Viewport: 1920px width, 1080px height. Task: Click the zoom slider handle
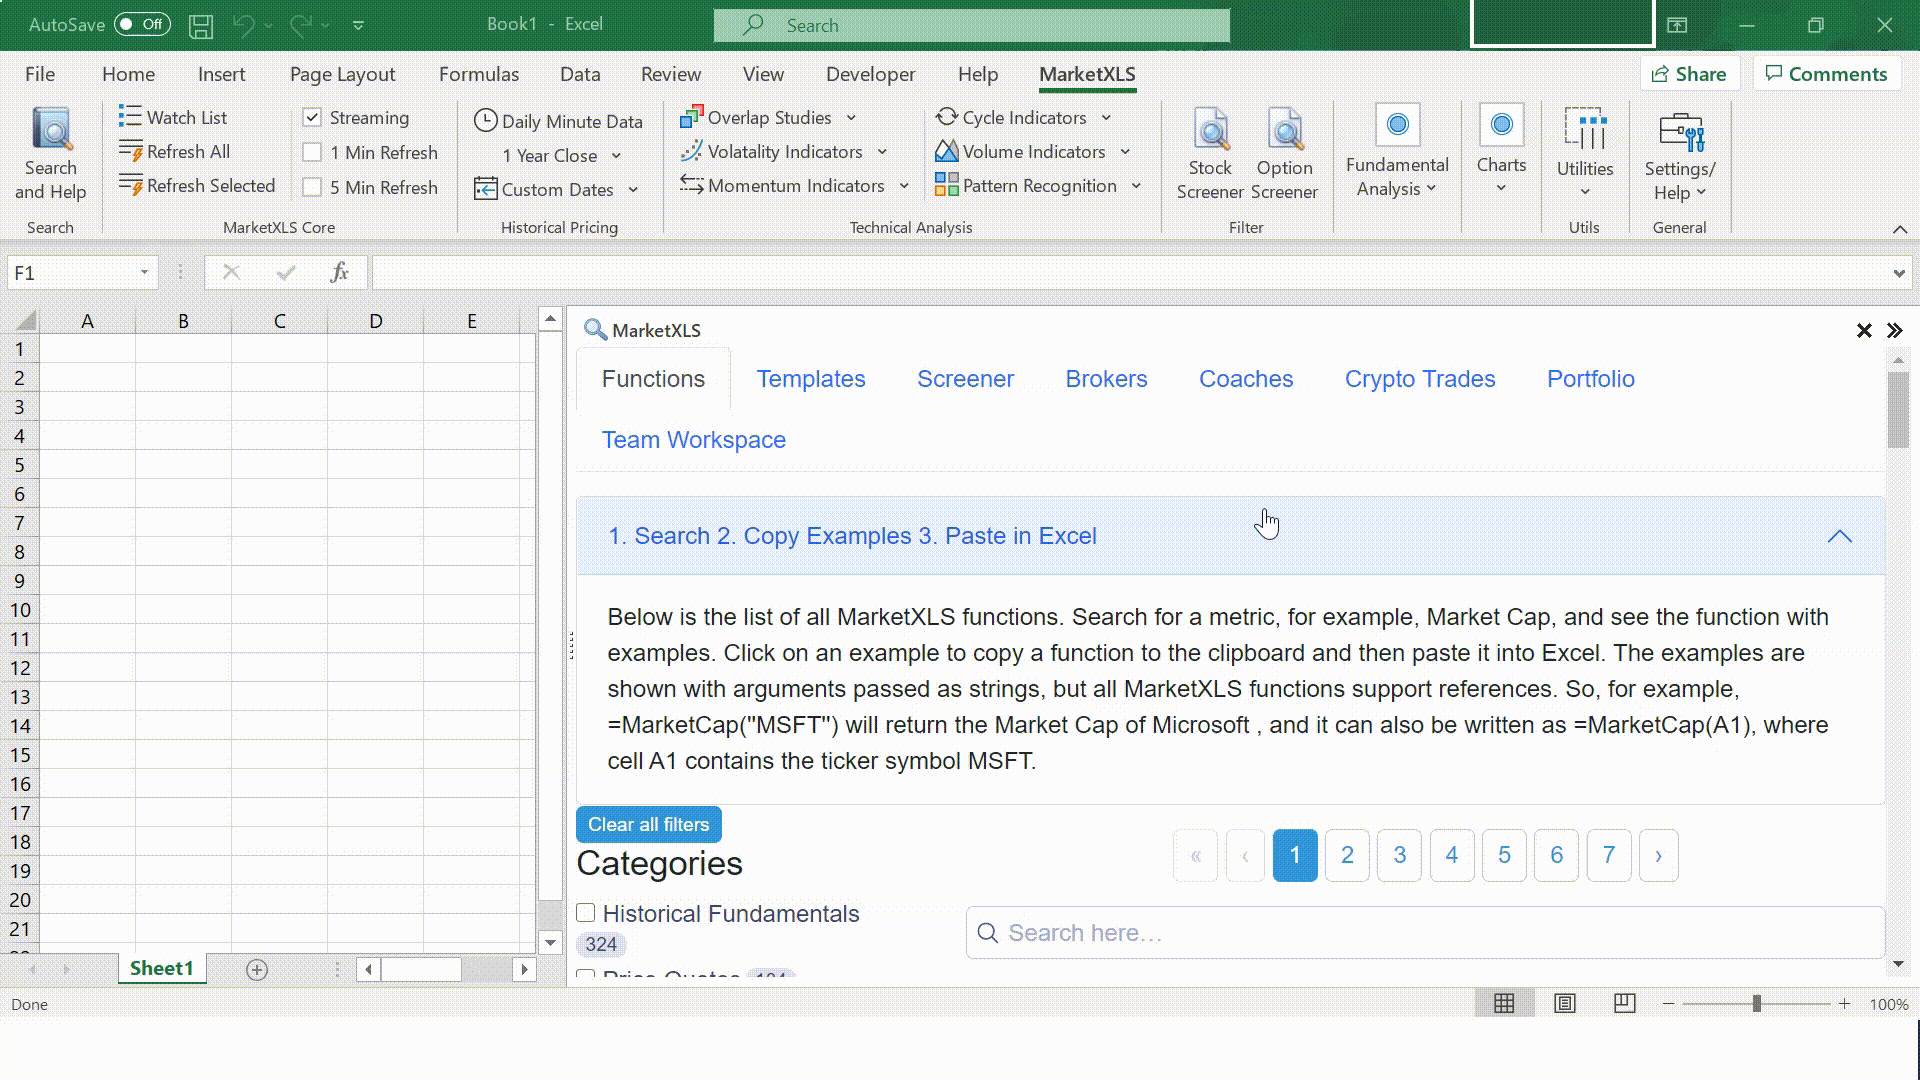[x=1756, y=1003]
